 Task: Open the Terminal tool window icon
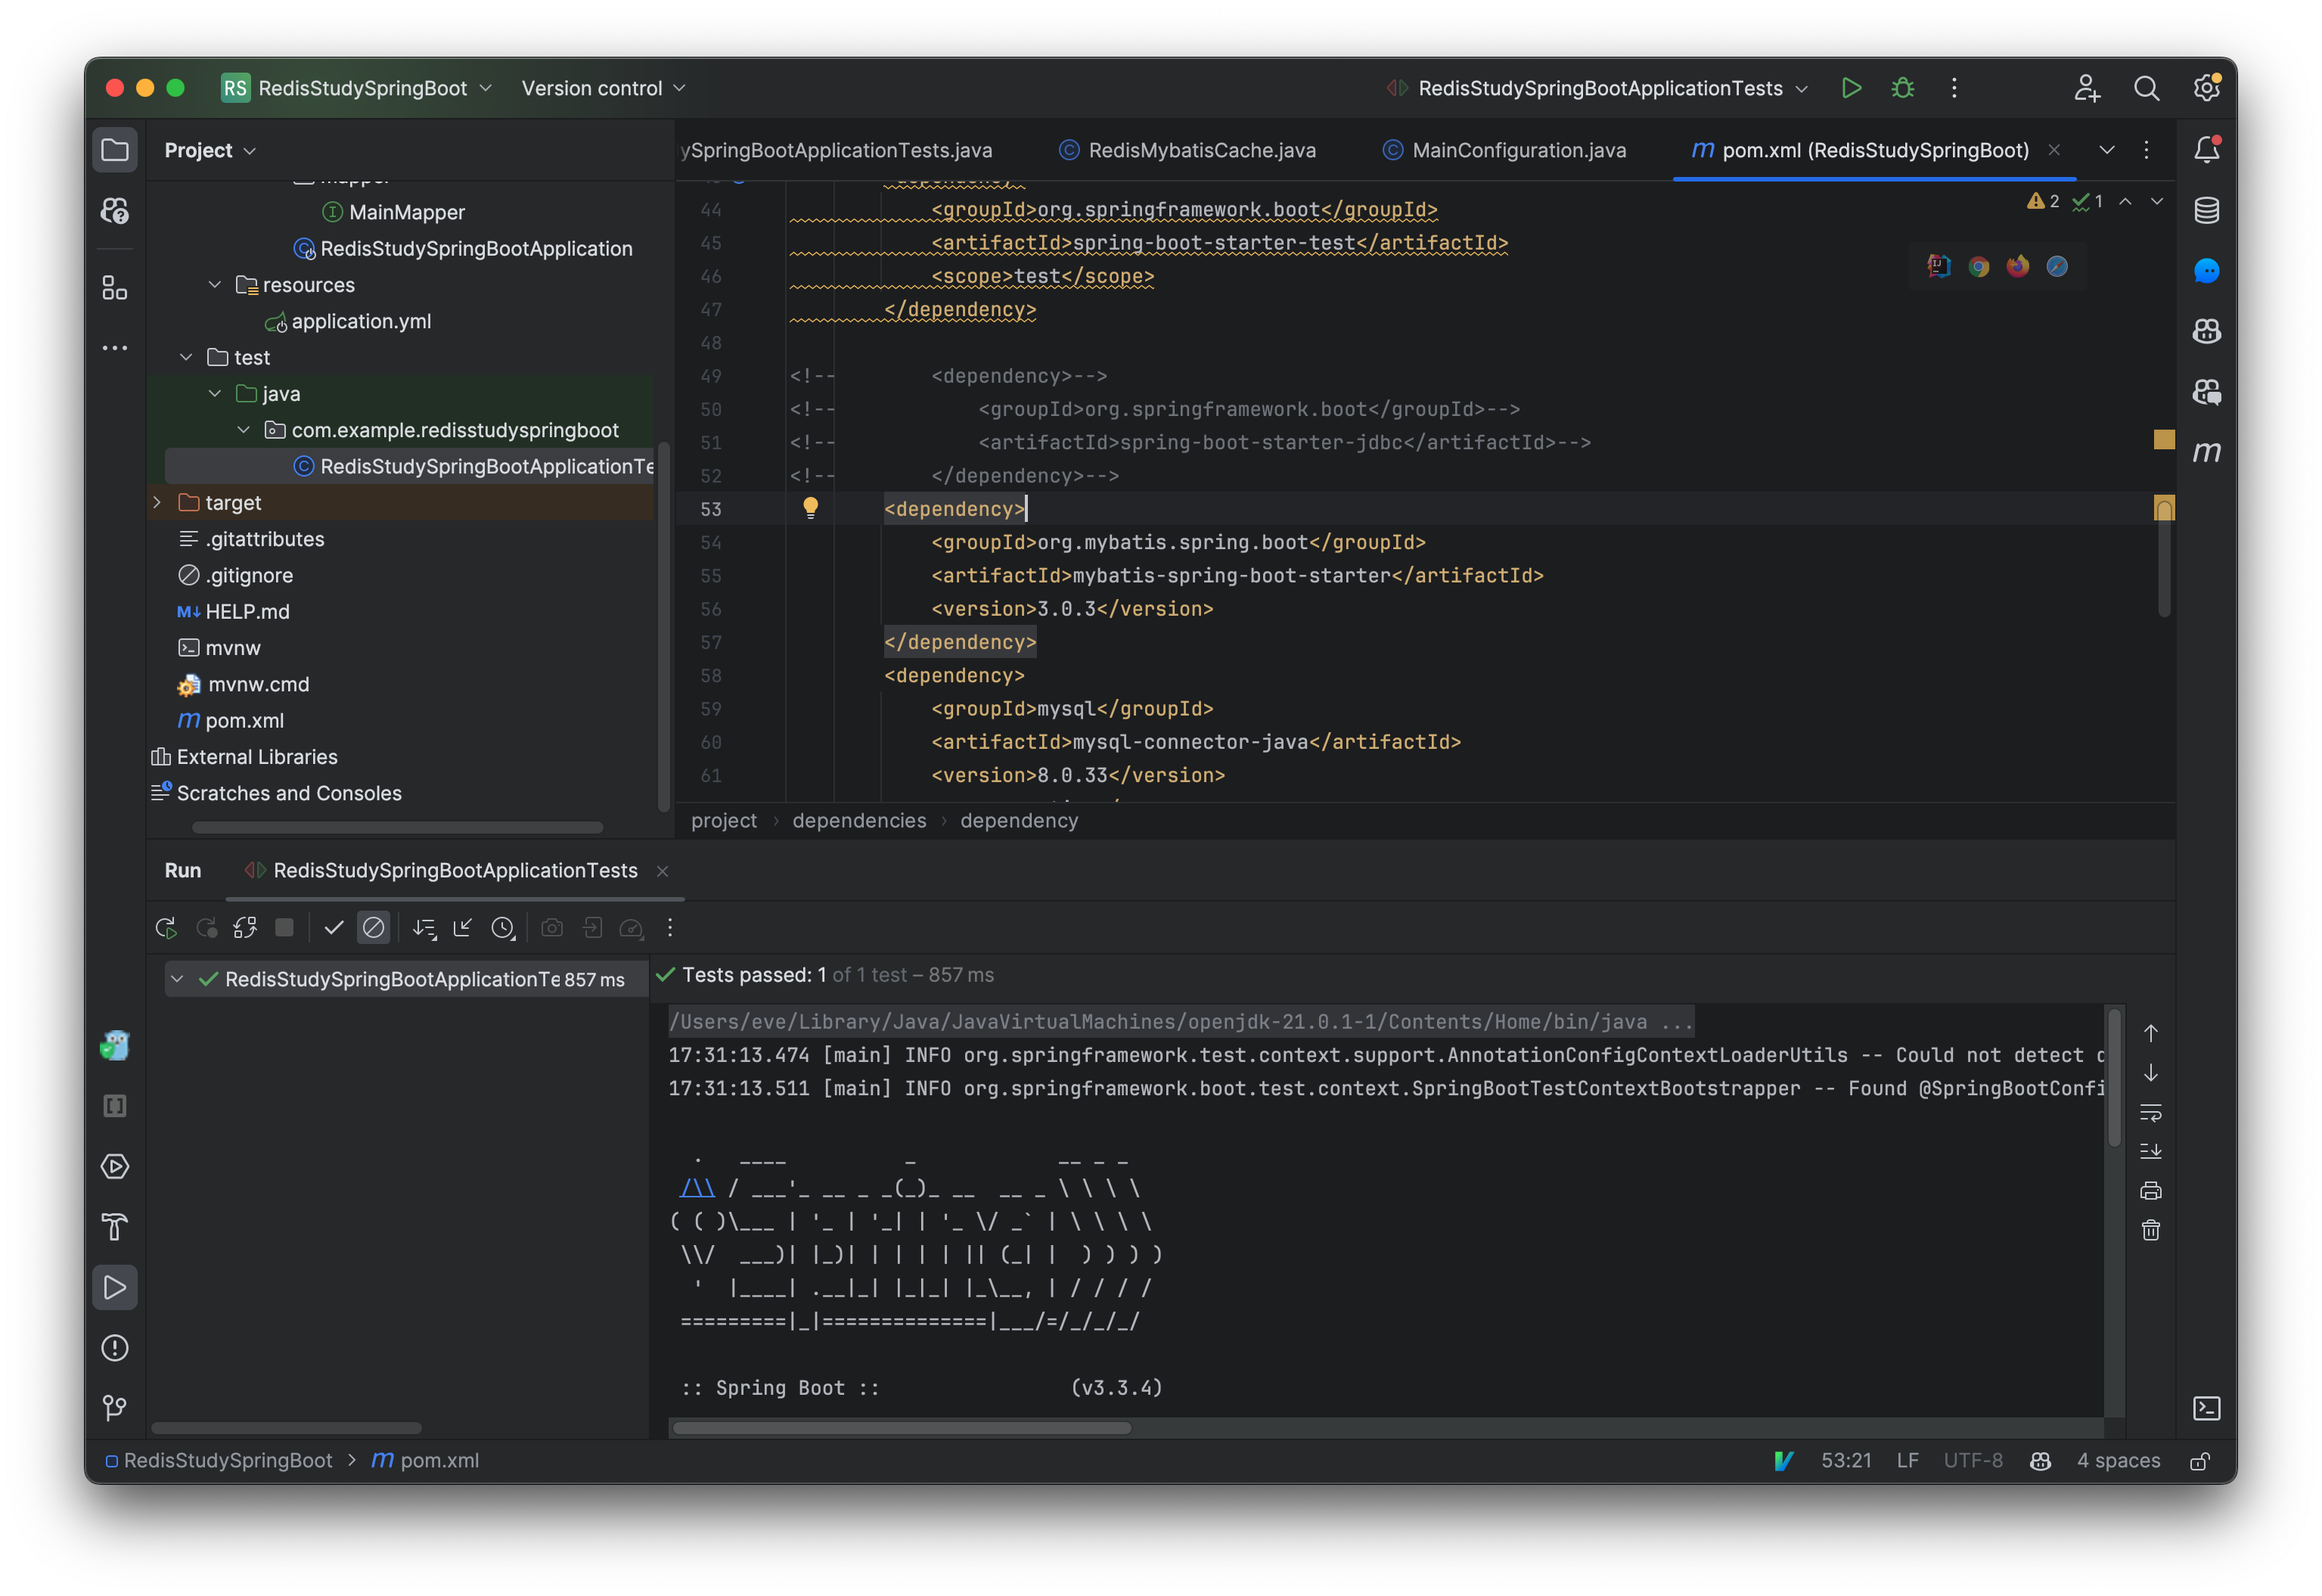[x=2207, y=1408]
